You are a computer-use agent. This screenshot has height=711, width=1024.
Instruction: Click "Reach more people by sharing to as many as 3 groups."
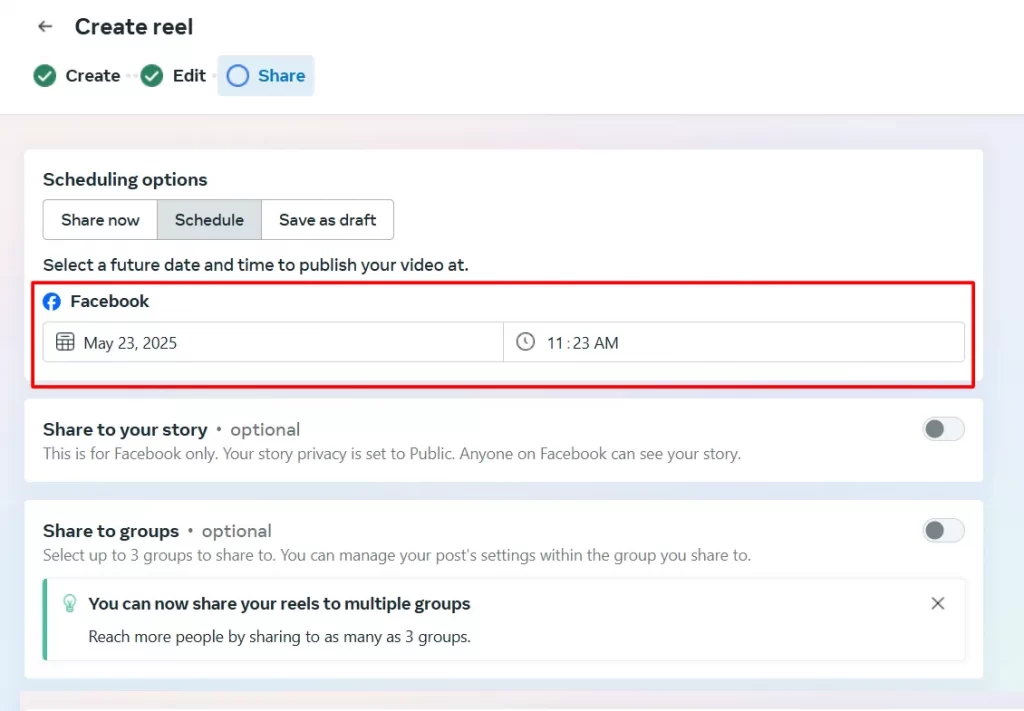pos(280,637)
